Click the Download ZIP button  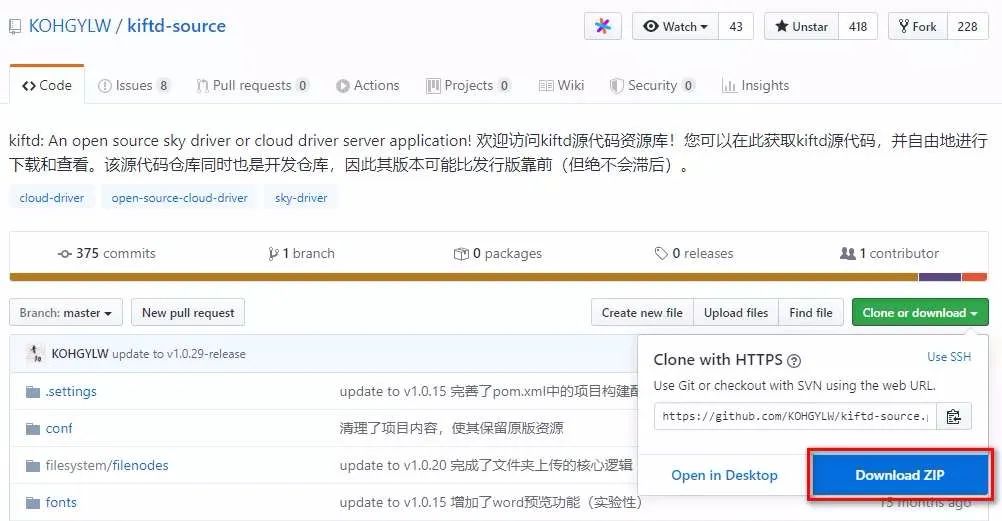click(900, 475)
